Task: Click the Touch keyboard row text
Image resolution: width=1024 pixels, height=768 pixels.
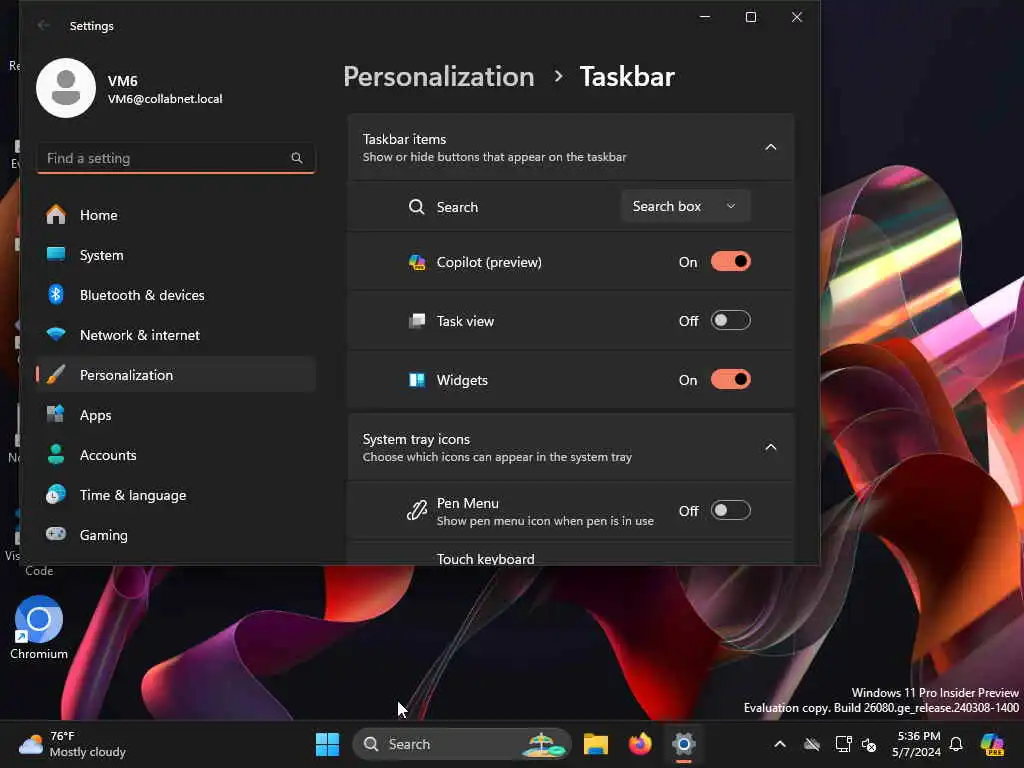Action: click(485, 559)
